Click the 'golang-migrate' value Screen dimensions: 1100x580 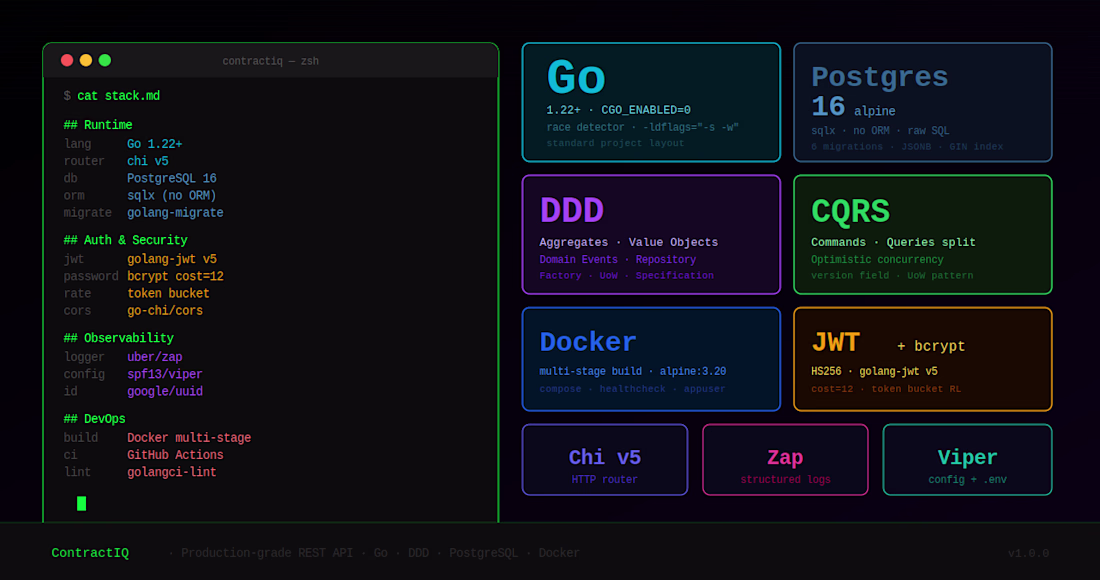point(175,213)
